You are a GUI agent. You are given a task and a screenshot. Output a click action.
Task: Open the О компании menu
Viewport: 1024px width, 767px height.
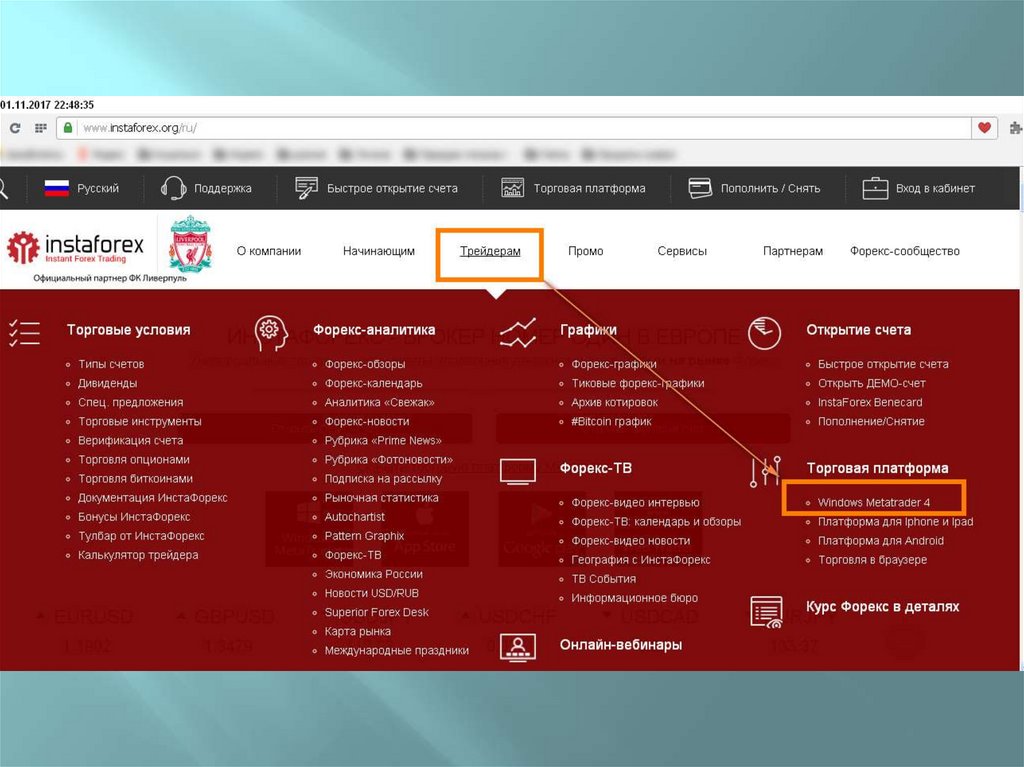(268, 251)
